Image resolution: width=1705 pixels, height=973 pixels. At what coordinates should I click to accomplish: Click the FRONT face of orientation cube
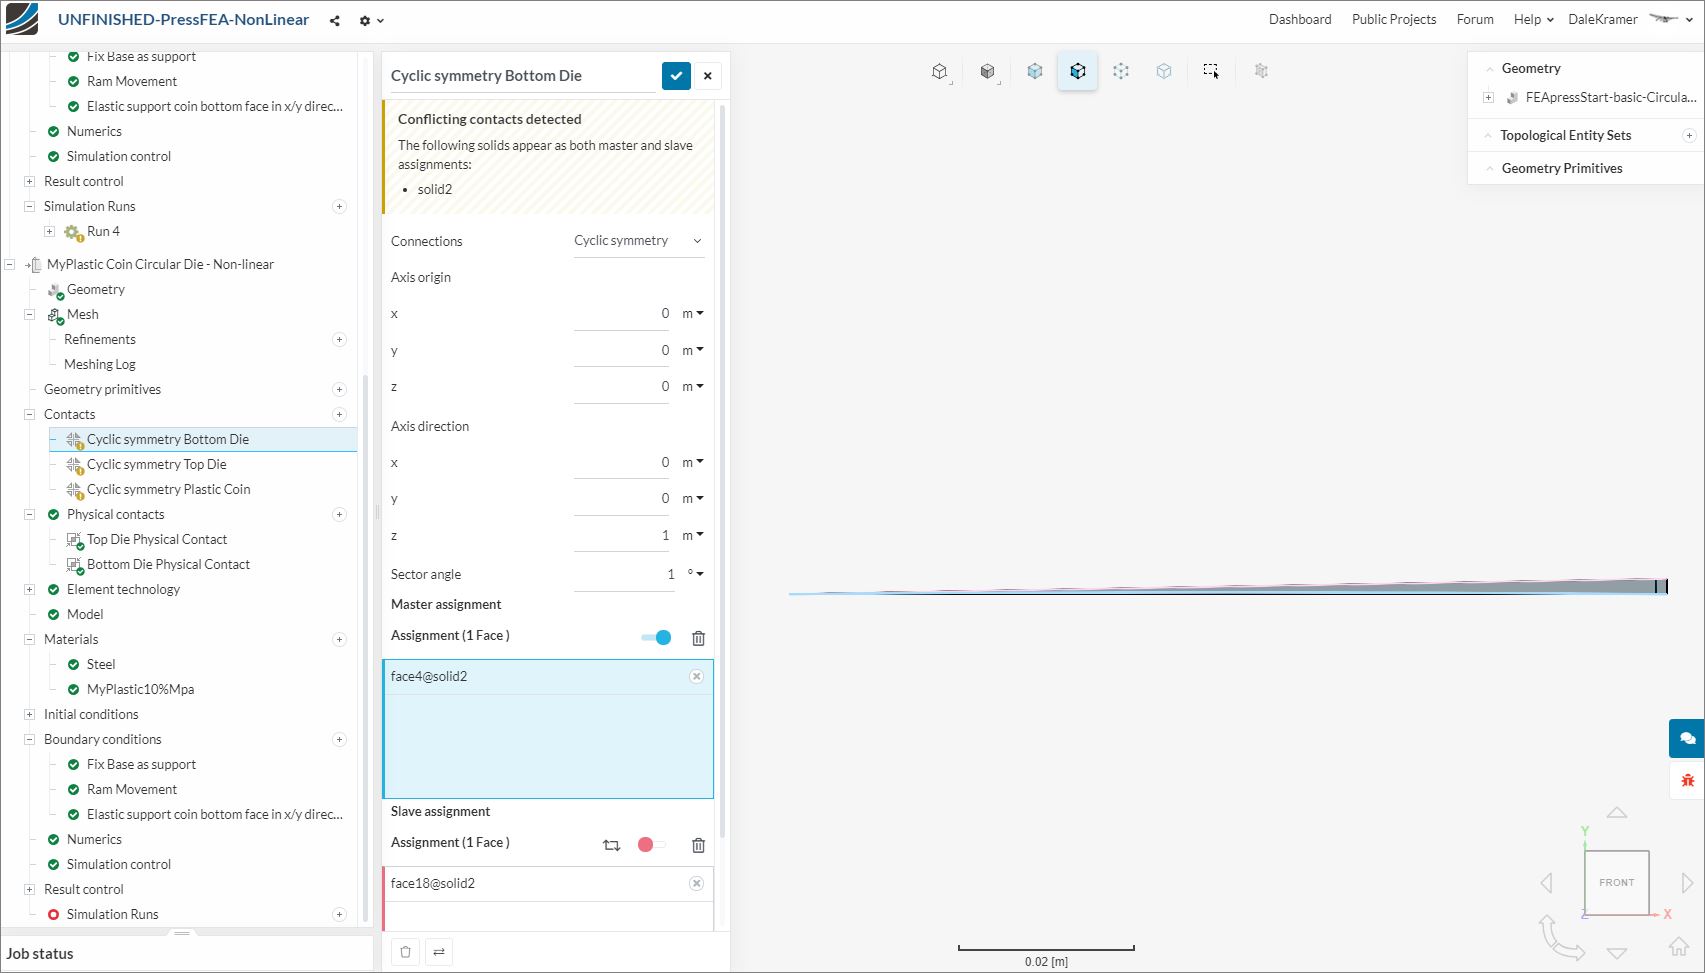point(1617,883)
